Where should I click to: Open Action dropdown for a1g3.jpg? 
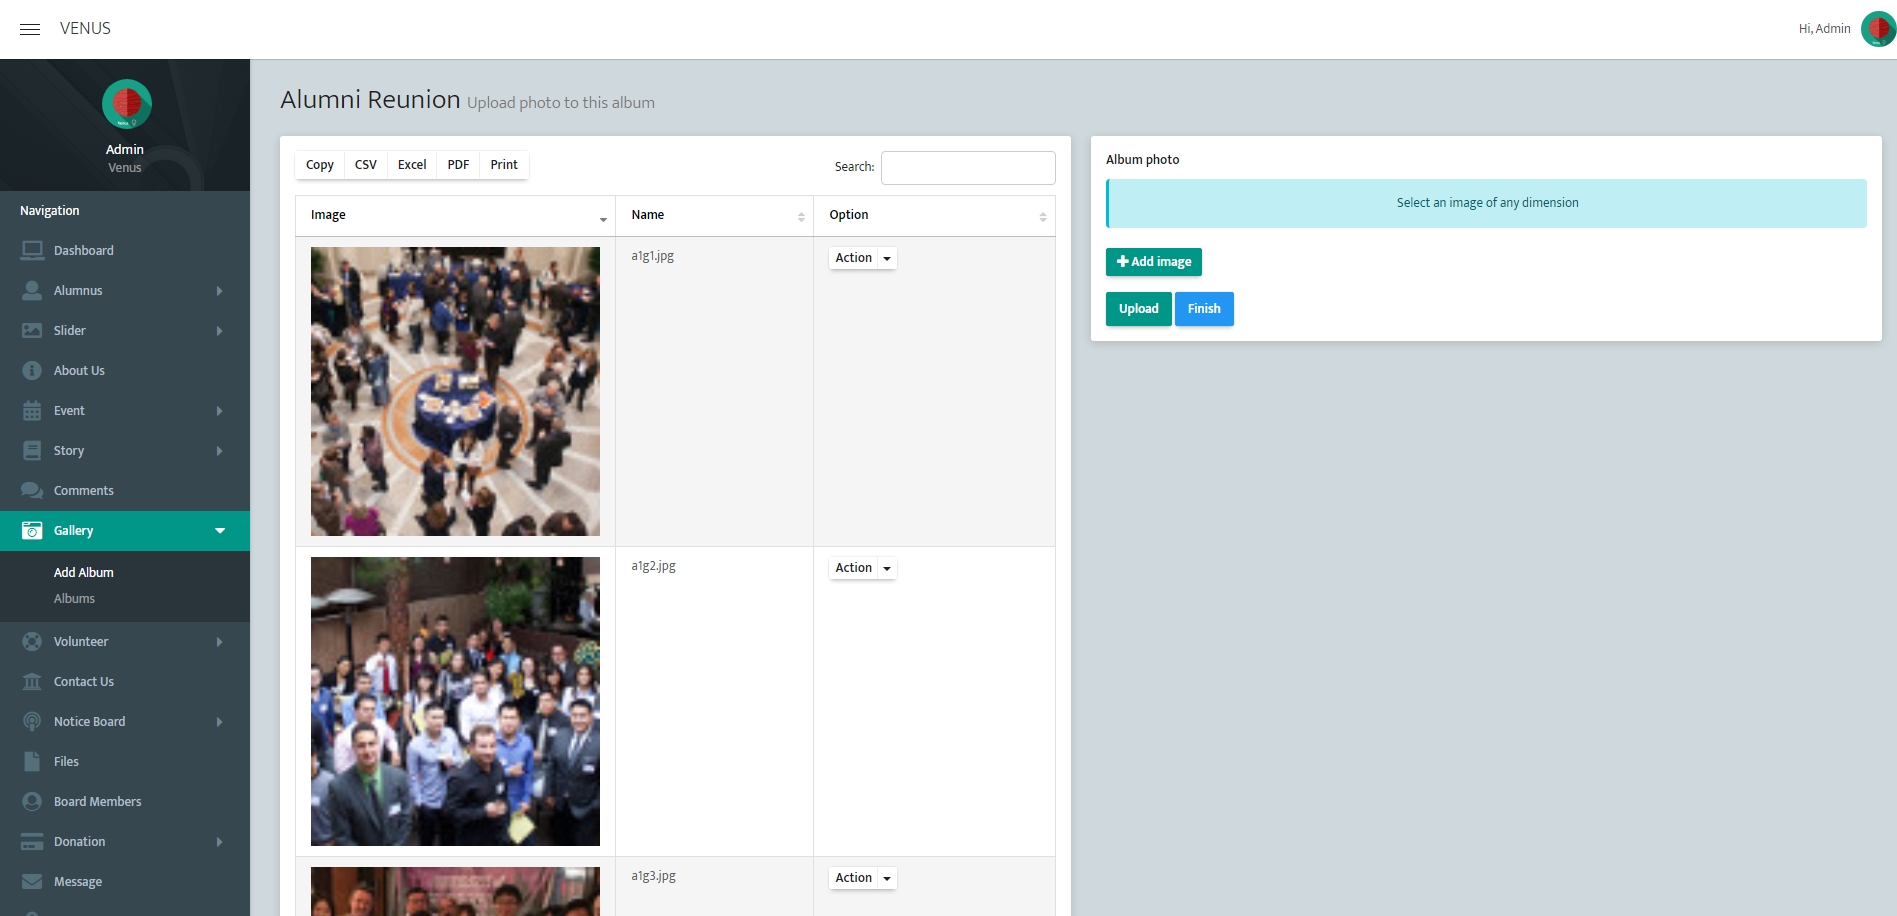pyautogui.click(x=862, y=878)
